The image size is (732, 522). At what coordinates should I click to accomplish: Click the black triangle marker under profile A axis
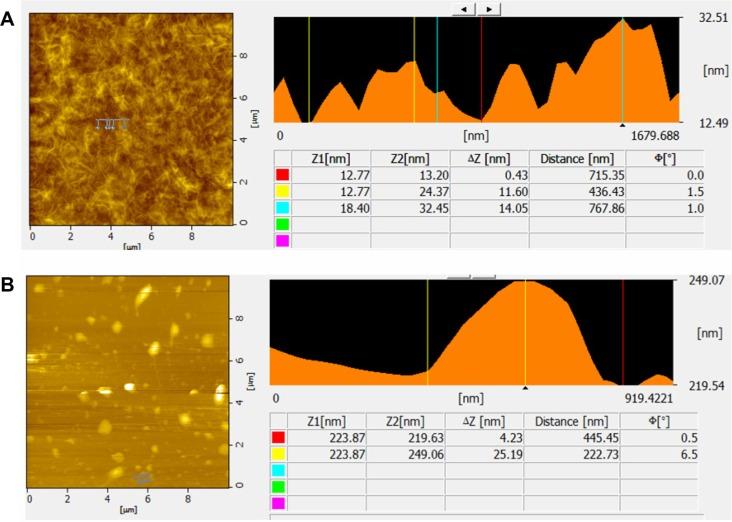click(623, 126)
